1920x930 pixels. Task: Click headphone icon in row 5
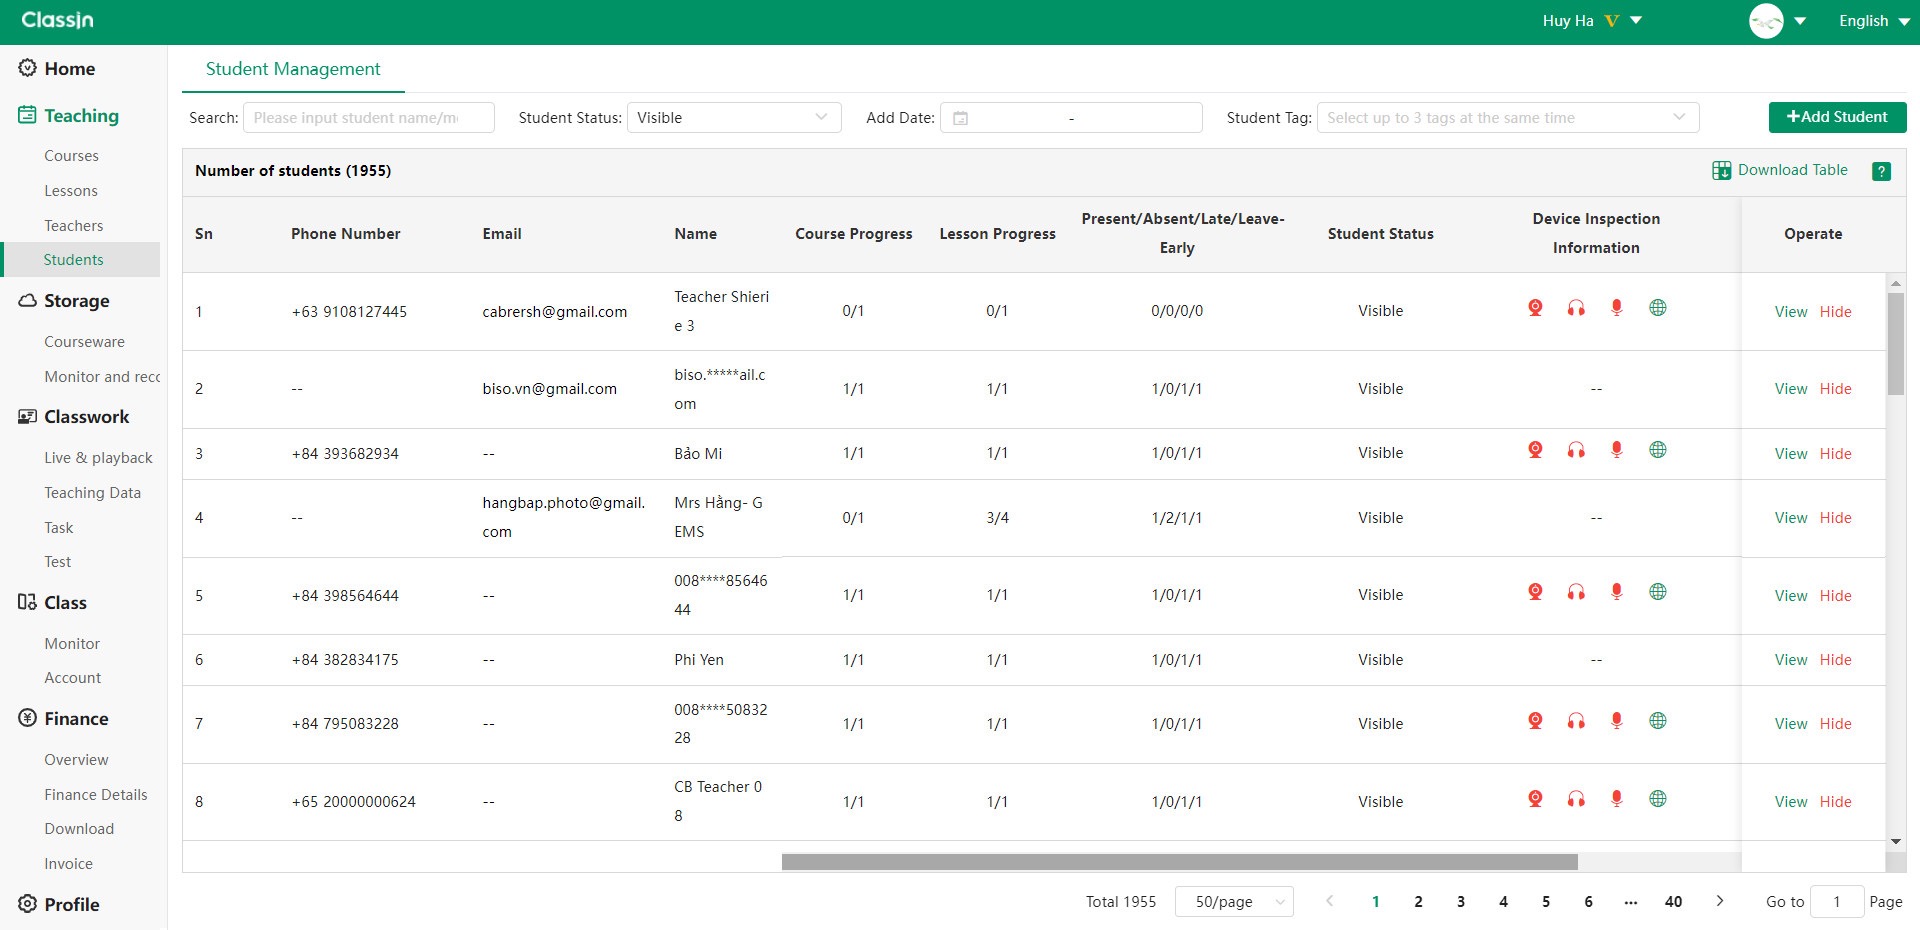[x=1576, y=592]
